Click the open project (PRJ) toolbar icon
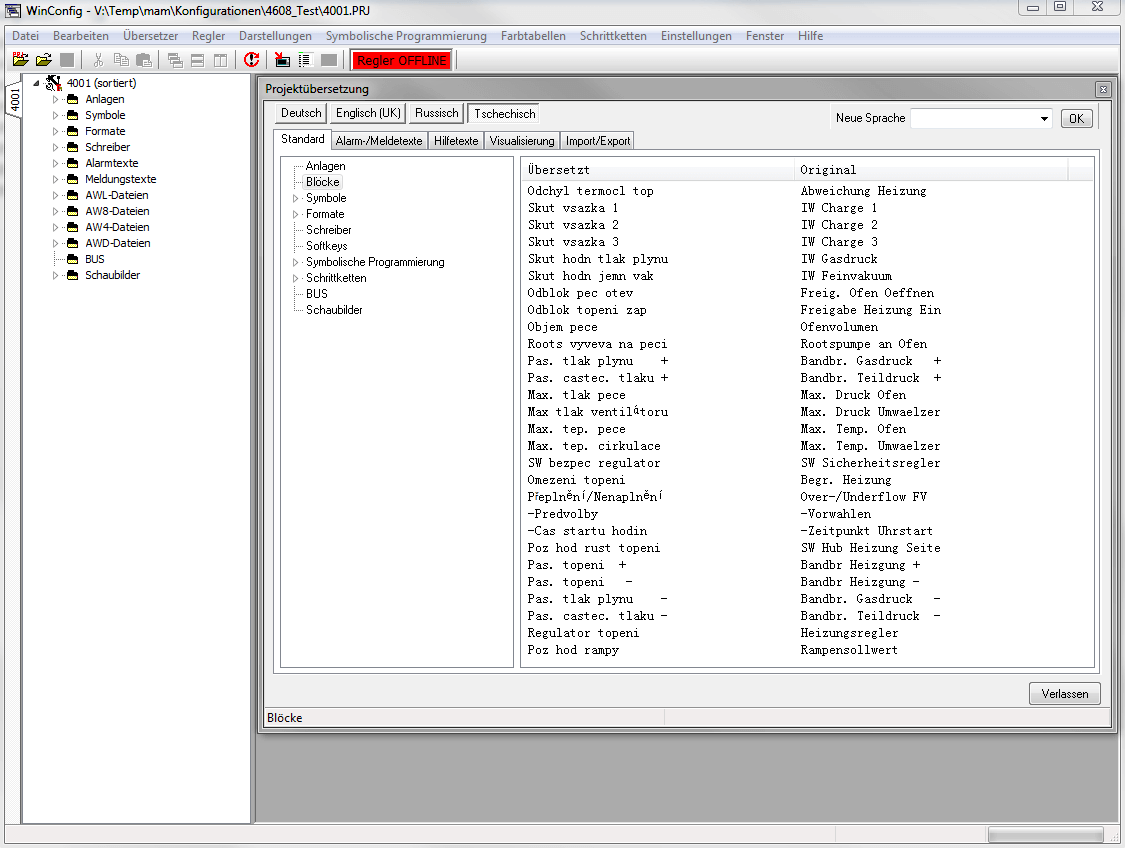Screen dimensions: 1125x848 (x=21, y=60)
